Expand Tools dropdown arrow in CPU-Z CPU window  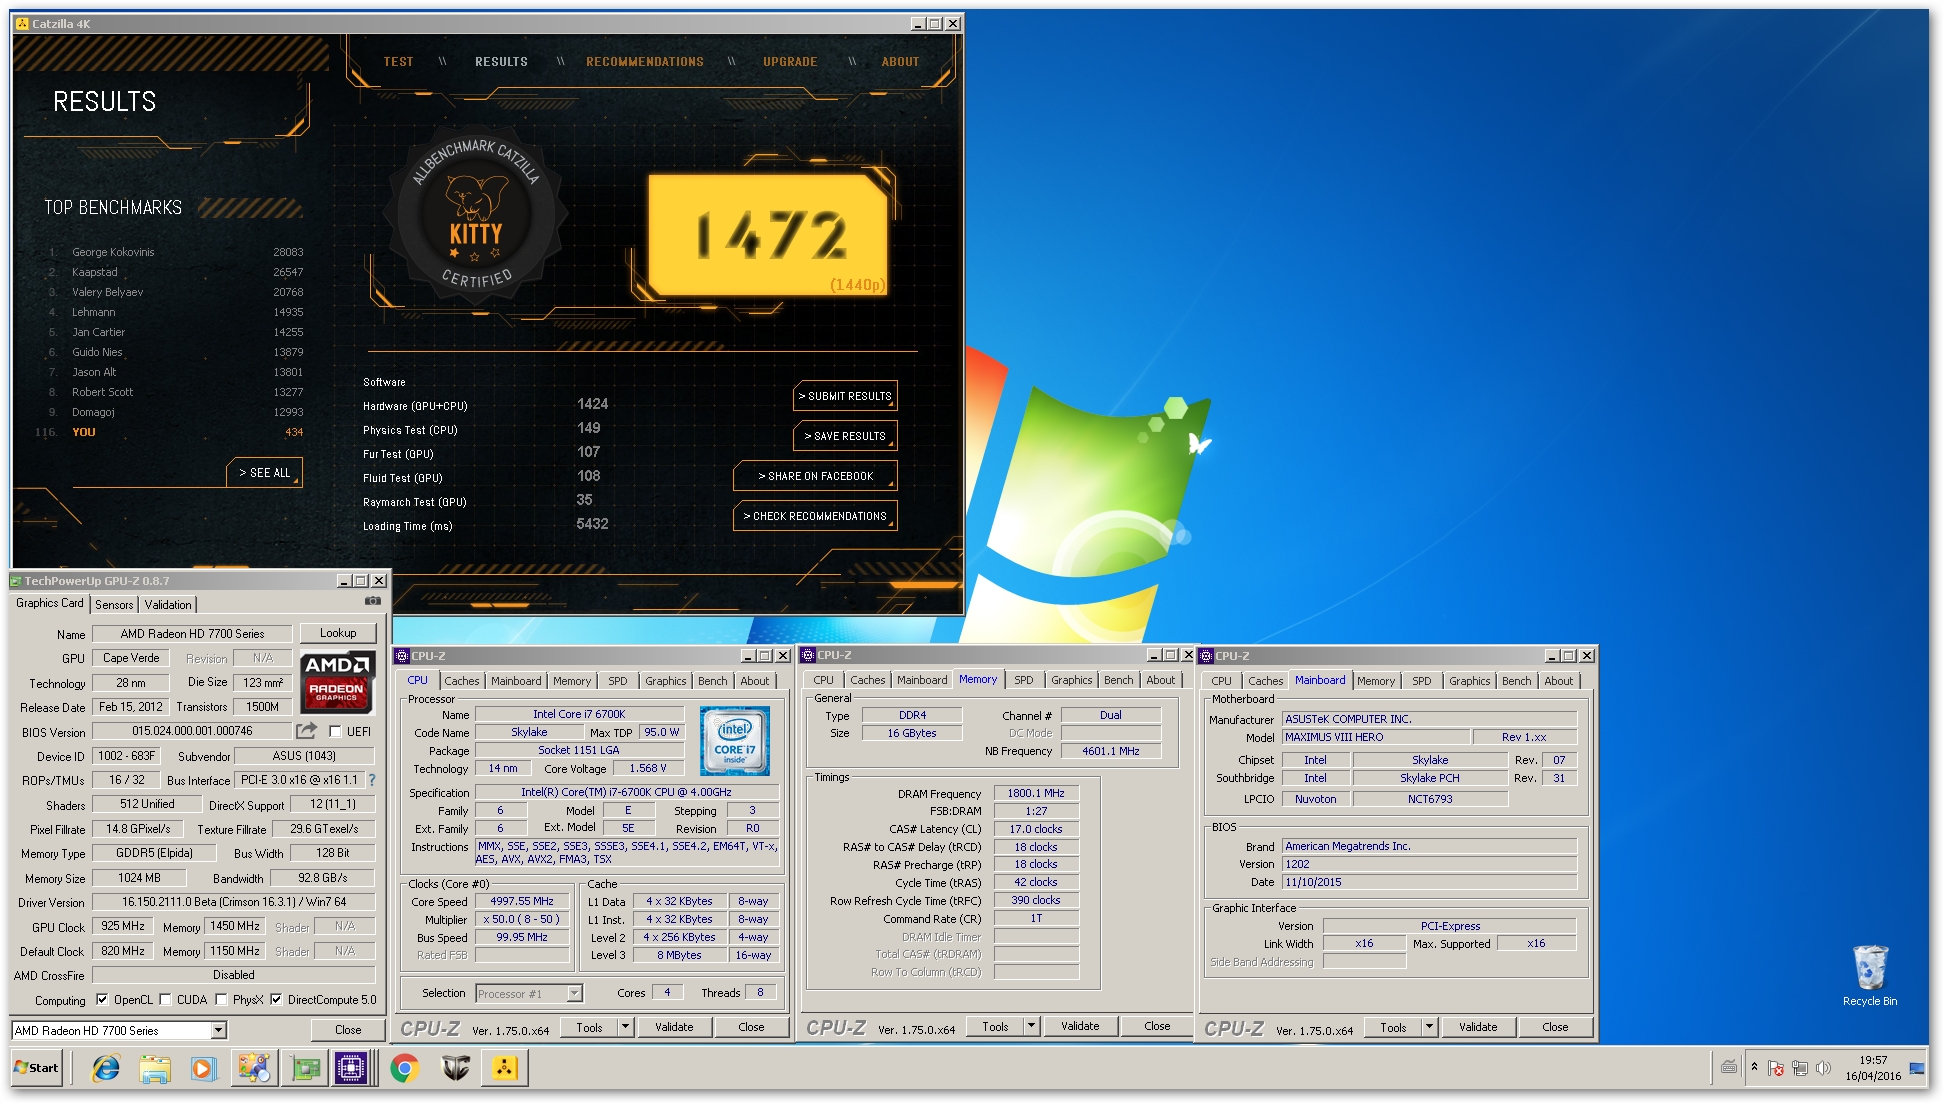(x=626, y=1027)
